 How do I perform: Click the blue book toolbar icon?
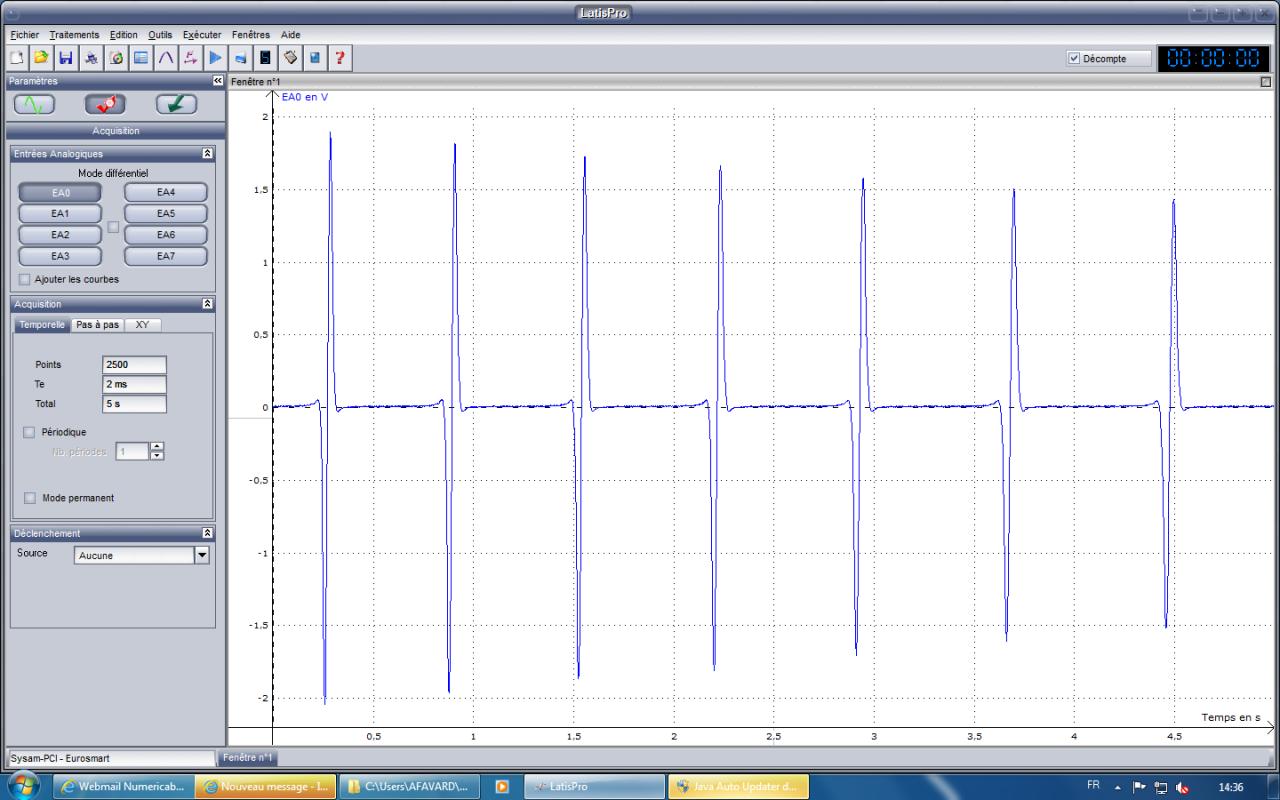pos(316,58)
